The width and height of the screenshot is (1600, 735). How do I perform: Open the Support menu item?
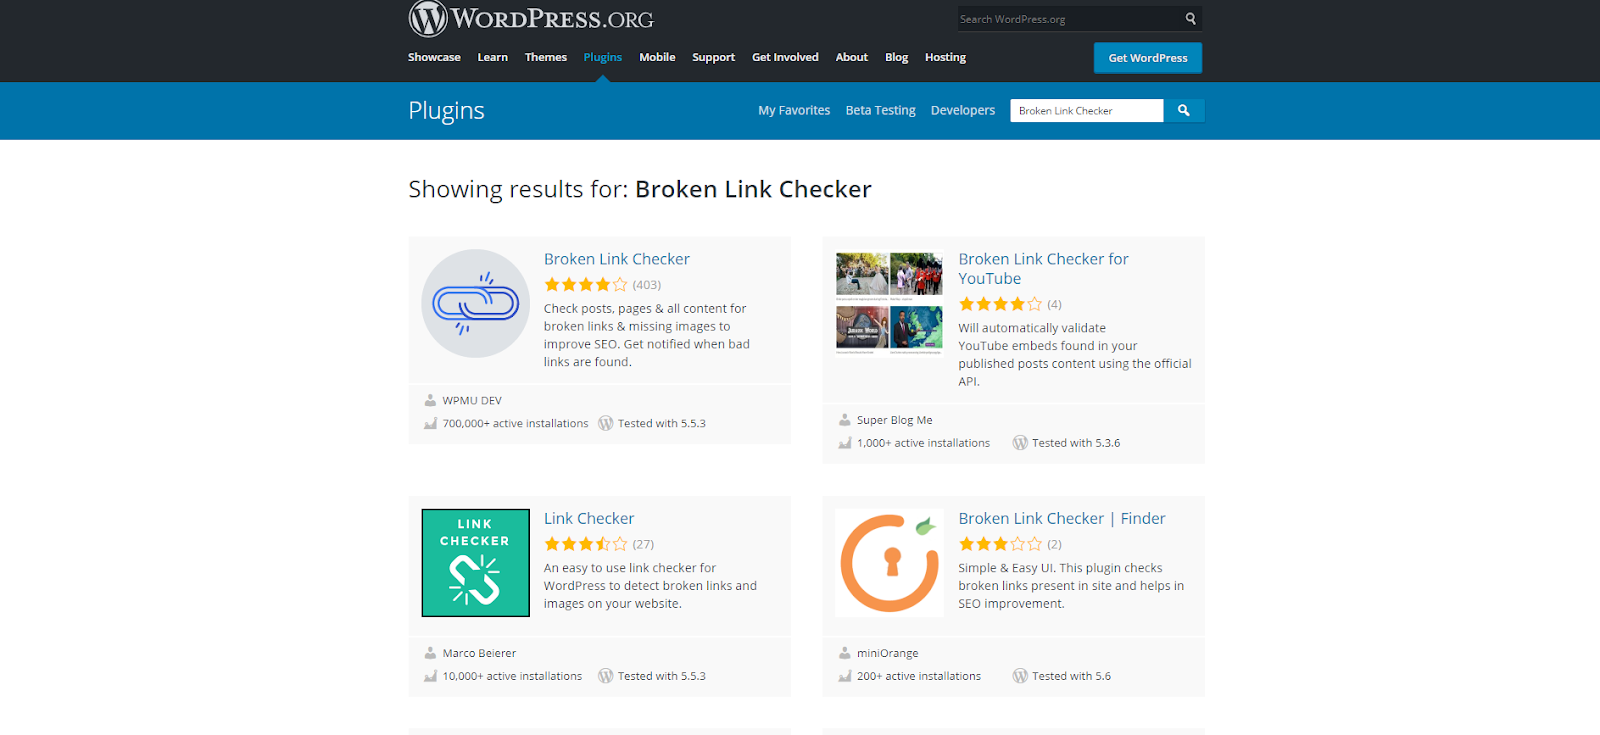(713, 57)
